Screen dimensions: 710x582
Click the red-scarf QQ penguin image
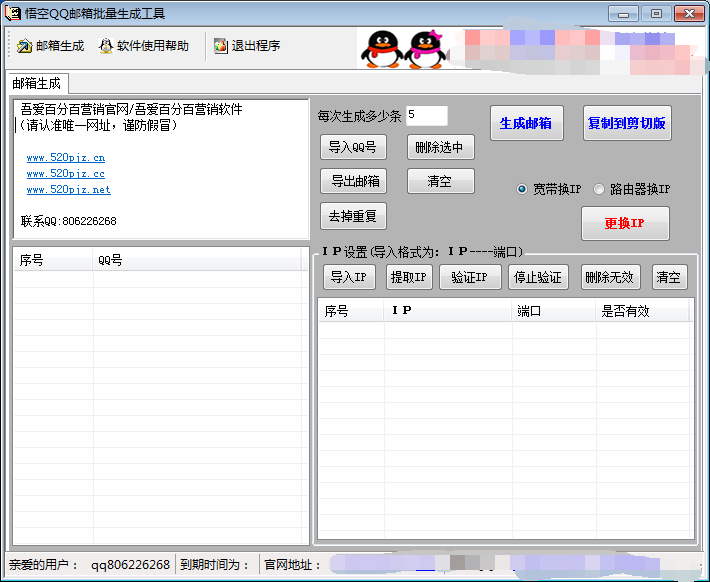tap(381, 49)
